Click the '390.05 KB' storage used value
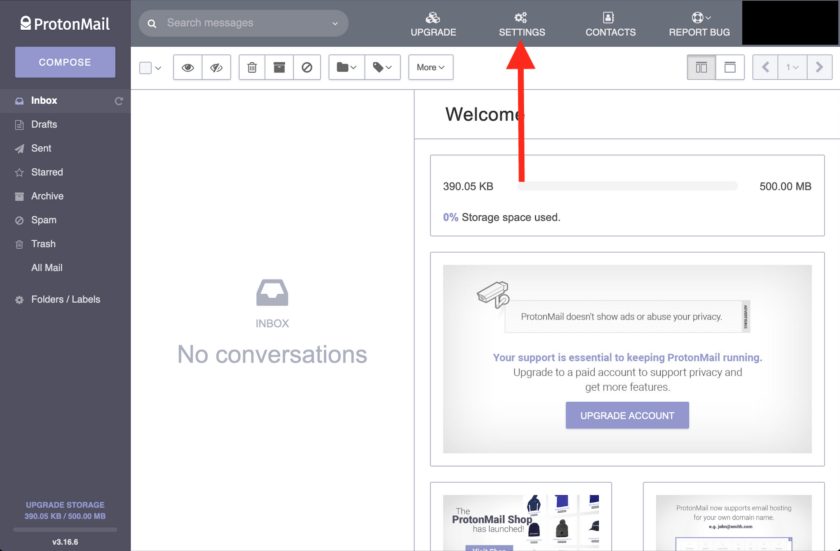Image resolution: width=840 pixels, height=551 pixels. (468, 186)
